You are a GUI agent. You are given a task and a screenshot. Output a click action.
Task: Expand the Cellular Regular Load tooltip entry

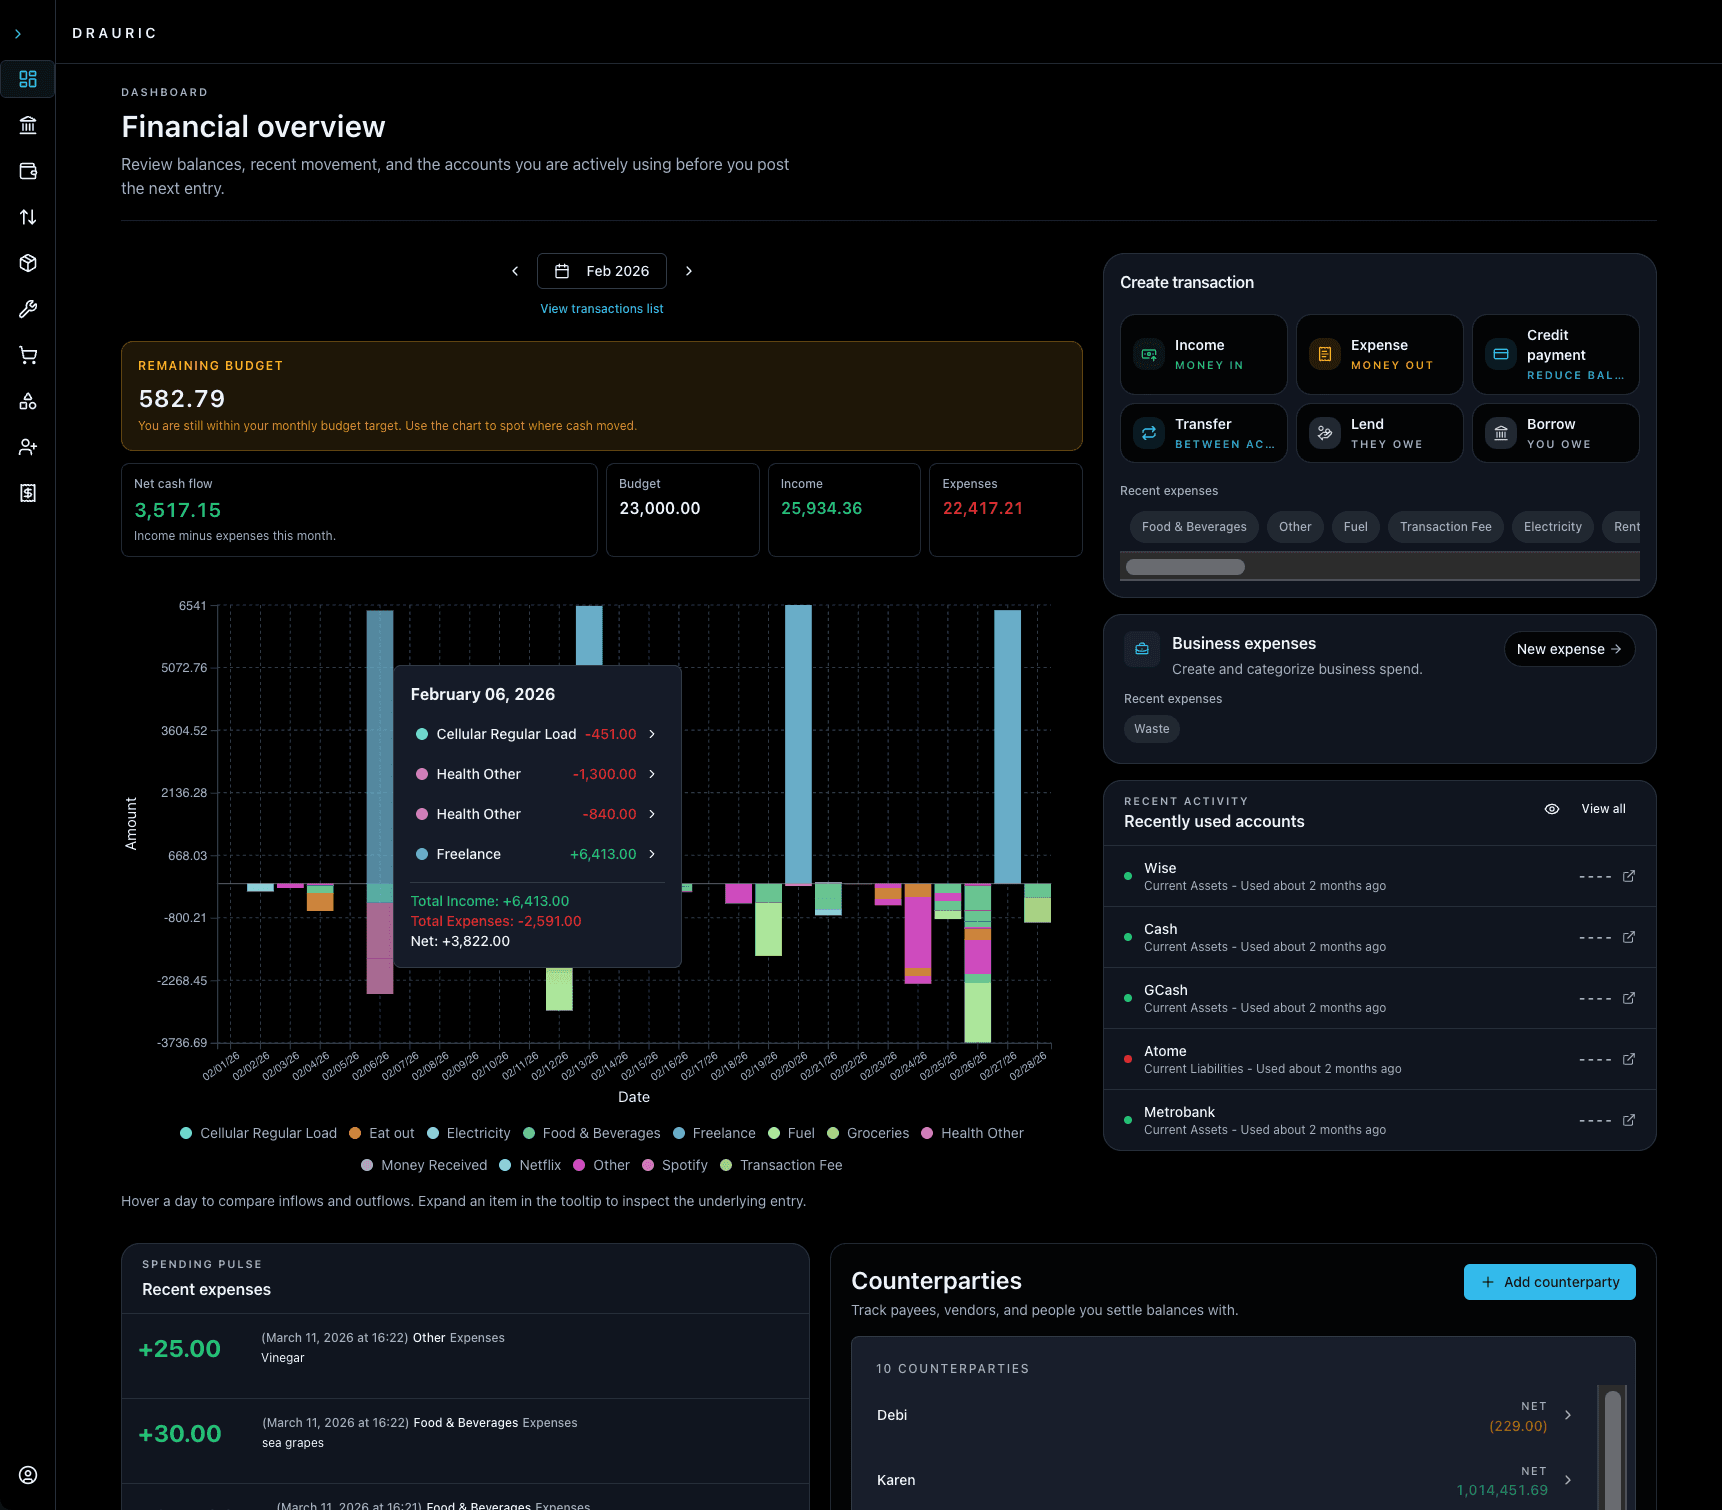click(x=652, y=734)
